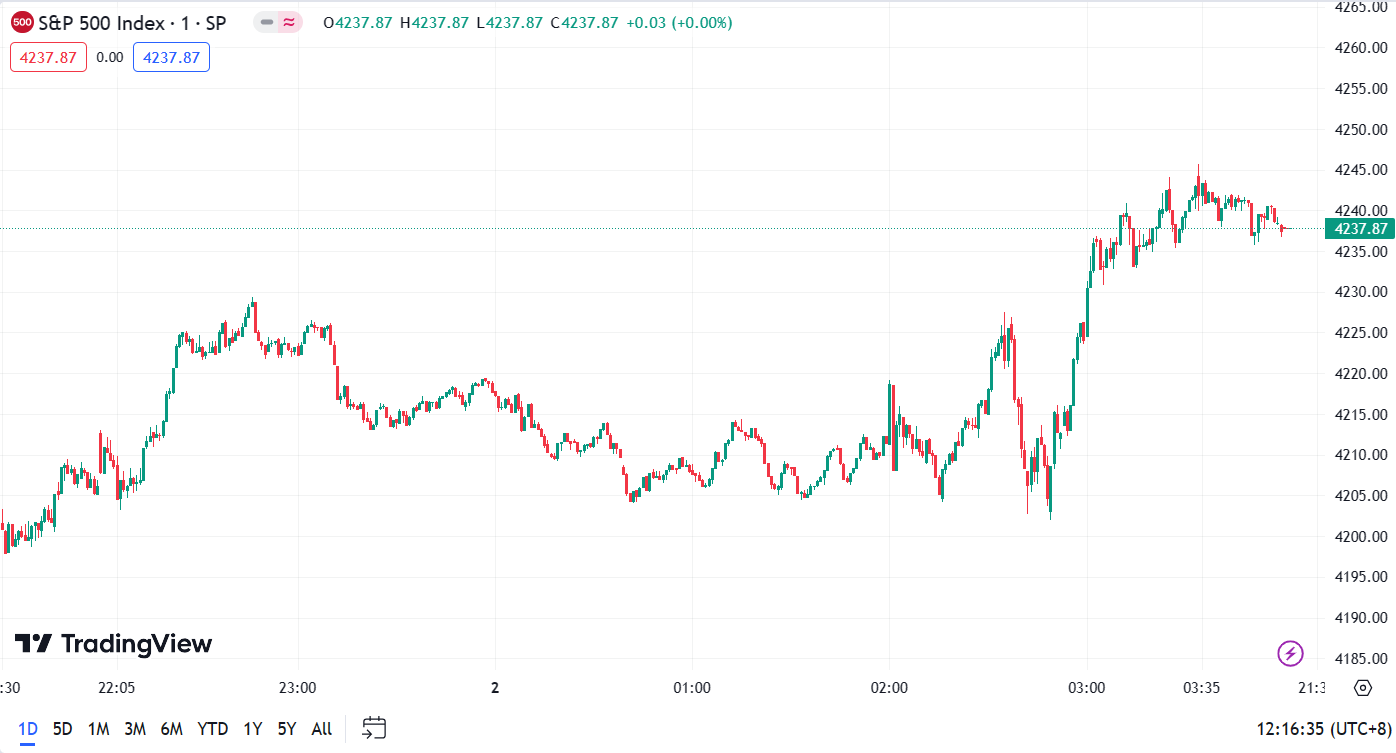Choose the 6M time range

[171, 729]
